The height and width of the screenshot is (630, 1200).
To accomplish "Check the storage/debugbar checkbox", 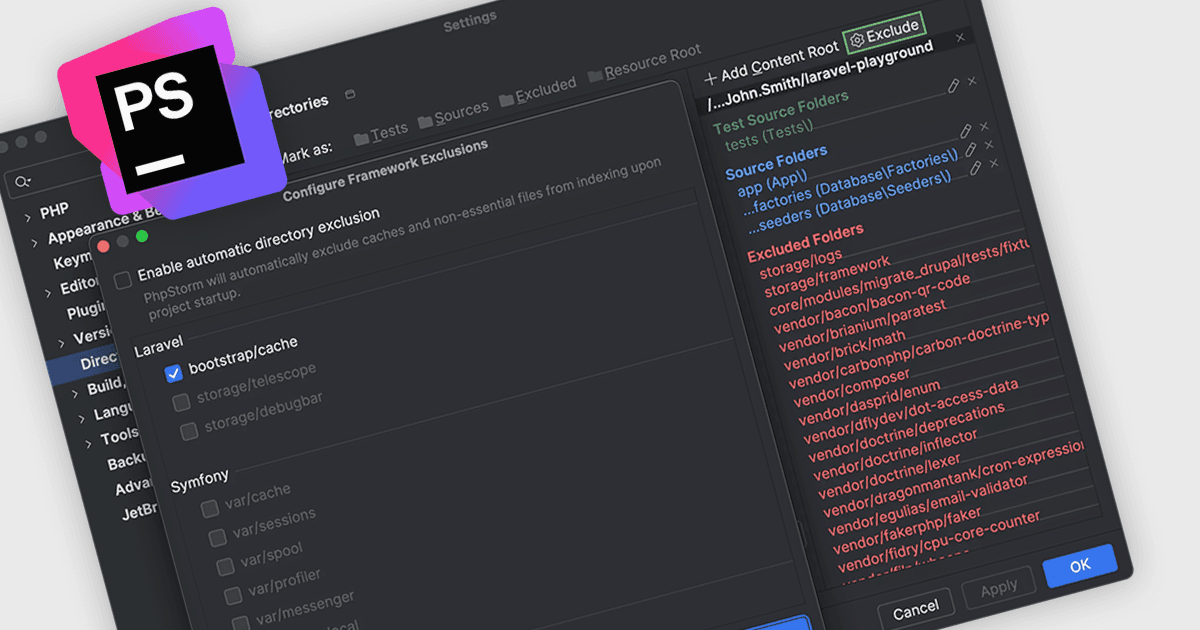I will (189, 431).
